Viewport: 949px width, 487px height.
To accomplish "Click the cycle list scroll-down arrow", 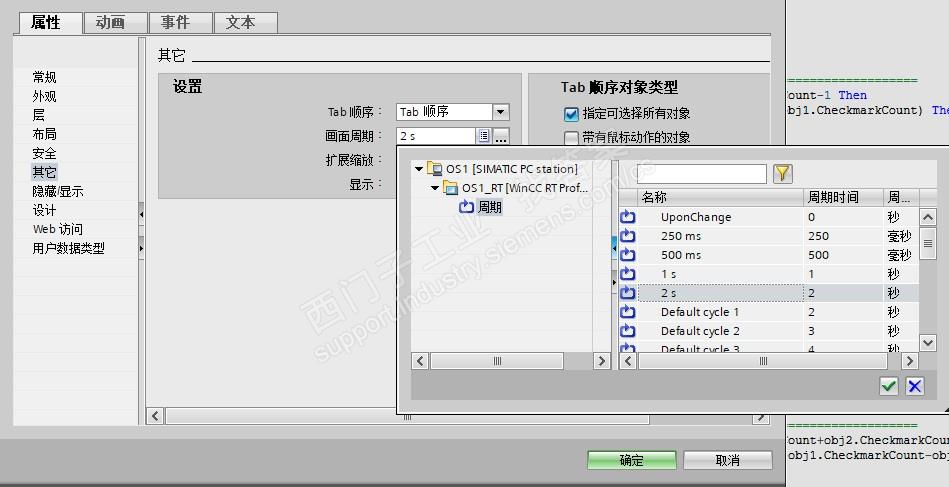I will [928, 343].
